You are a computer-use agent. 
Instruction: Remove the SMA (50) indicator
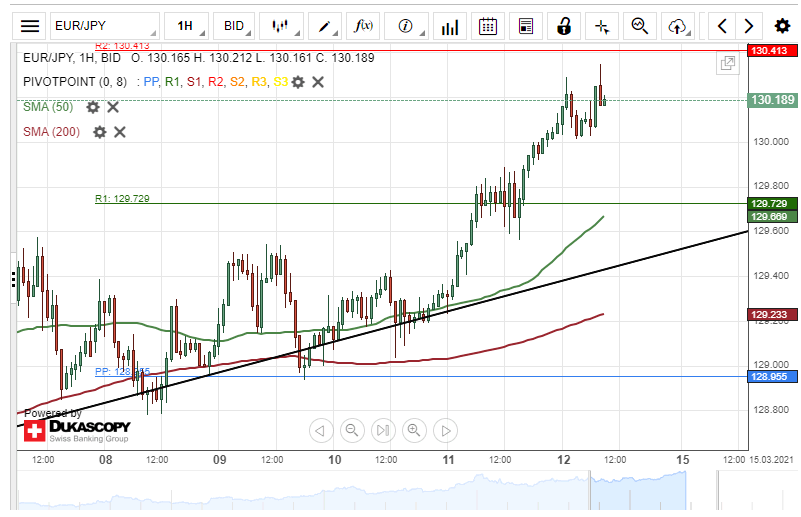(113, 107)
